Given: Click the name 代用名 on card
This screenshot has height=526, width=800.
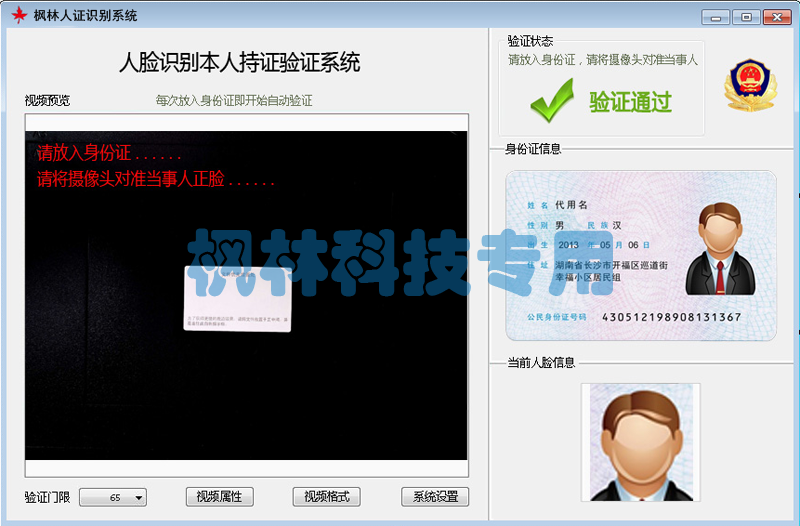Looking at the screenshot, I should [x=571, y=205].
